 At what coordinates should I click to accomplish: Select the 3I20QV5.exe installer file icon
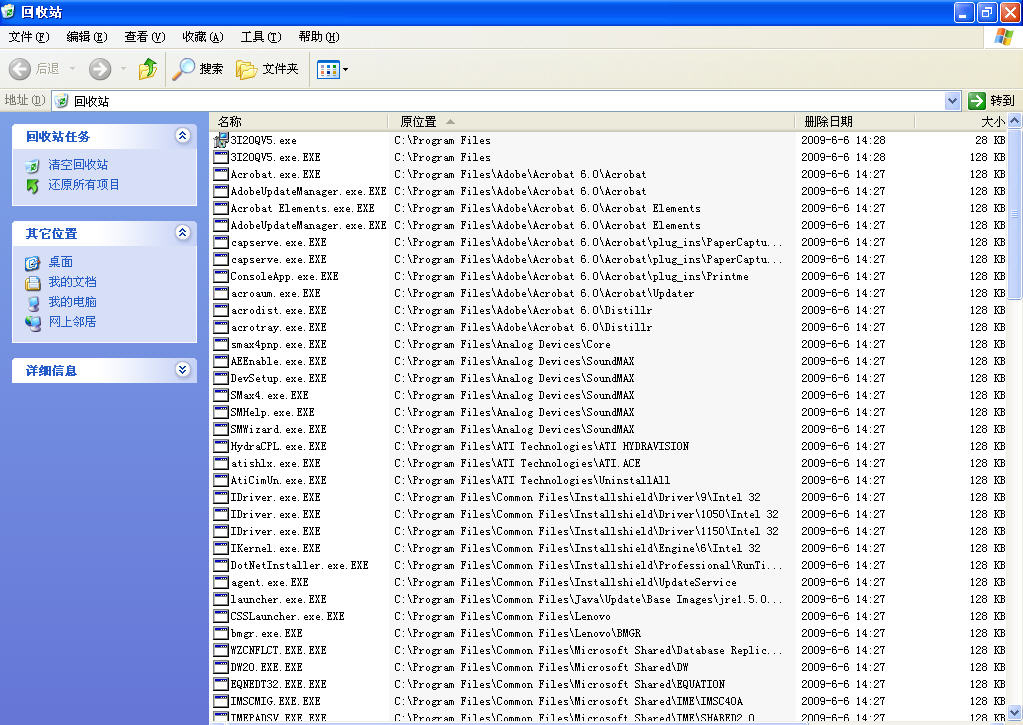point(221,140)
